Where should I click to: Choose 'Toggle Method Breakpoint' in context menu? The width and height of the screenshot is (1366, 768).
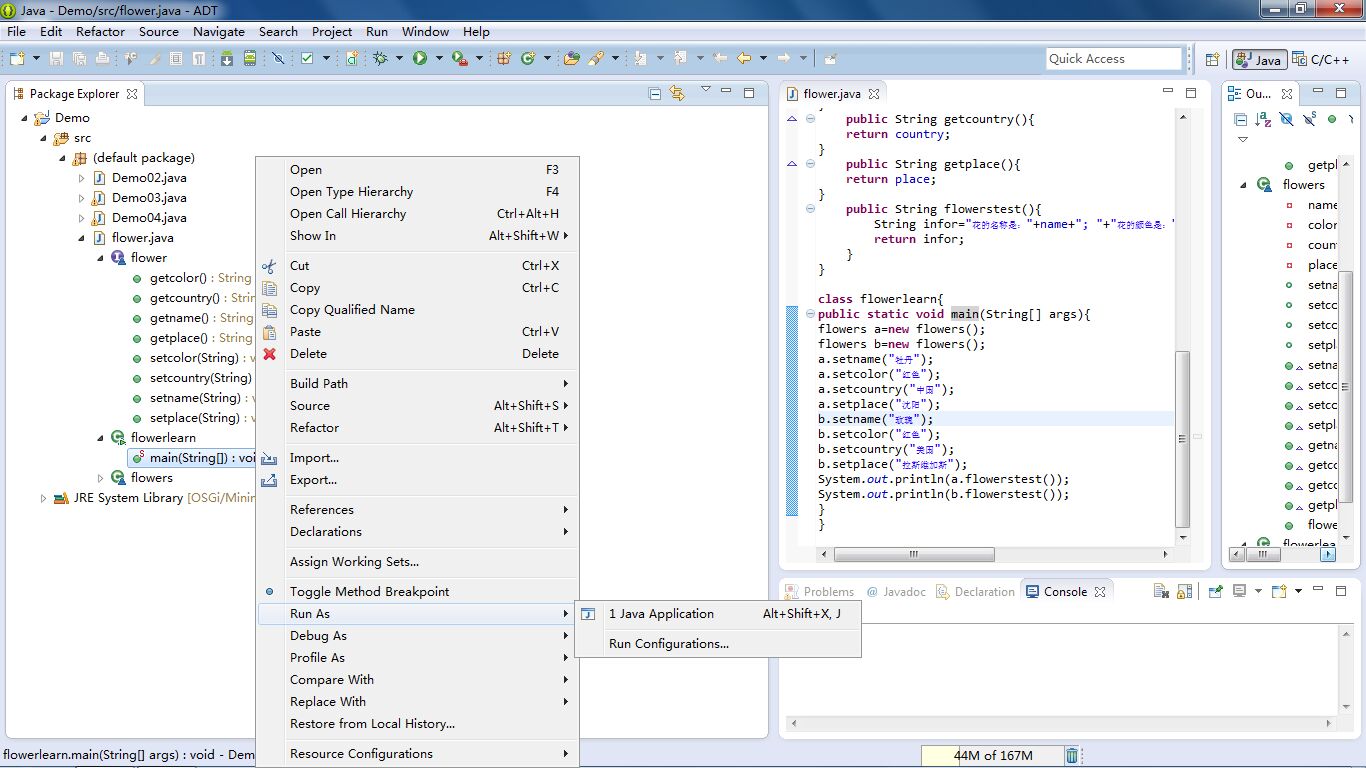click(x=418, y=592)
